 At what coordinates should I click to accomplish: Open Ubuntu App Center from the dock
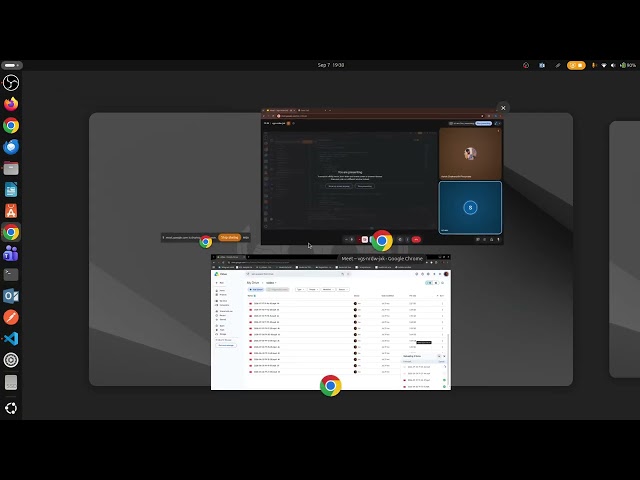11,211
